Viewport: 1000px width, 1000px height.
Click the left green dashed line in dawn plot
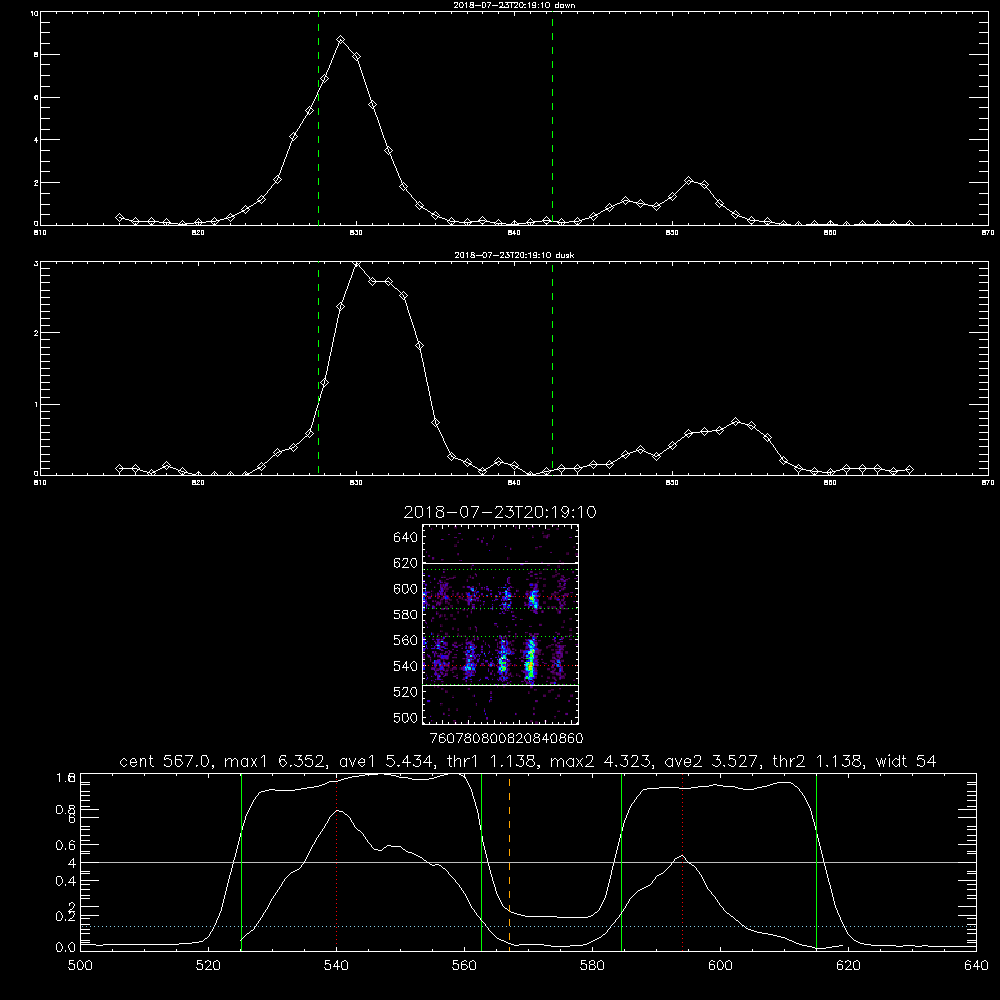point(318,118)
